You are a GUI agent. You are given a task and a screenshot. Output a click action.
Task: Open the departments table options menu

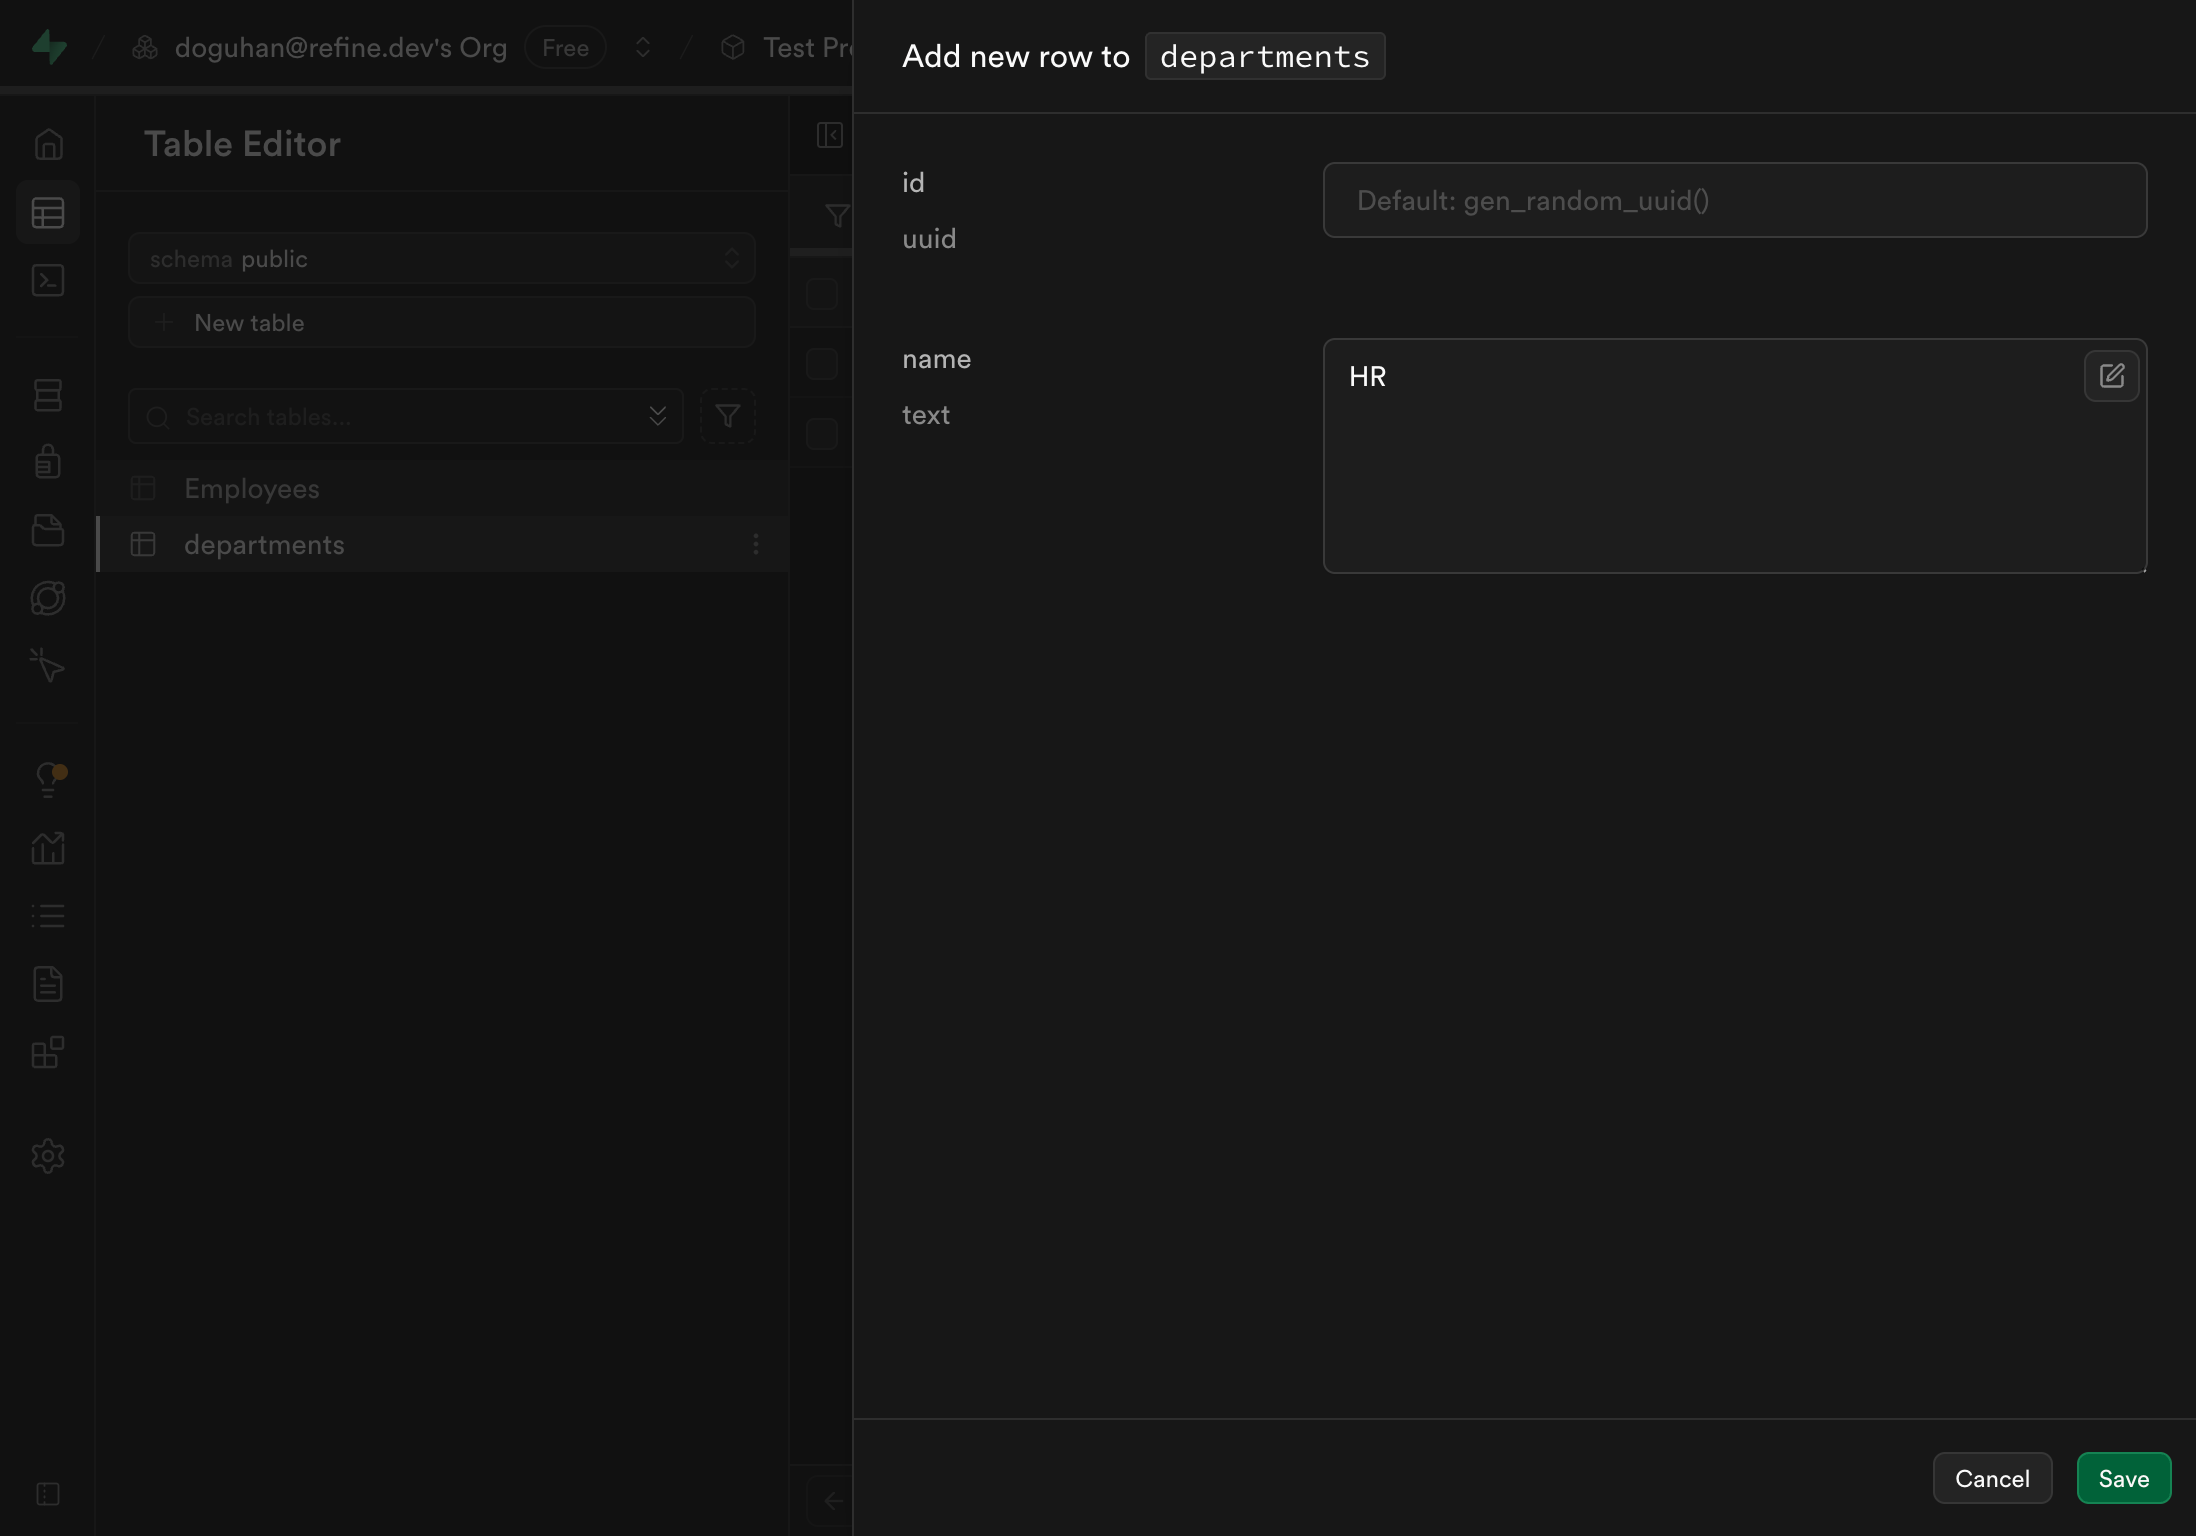(755, 545)
